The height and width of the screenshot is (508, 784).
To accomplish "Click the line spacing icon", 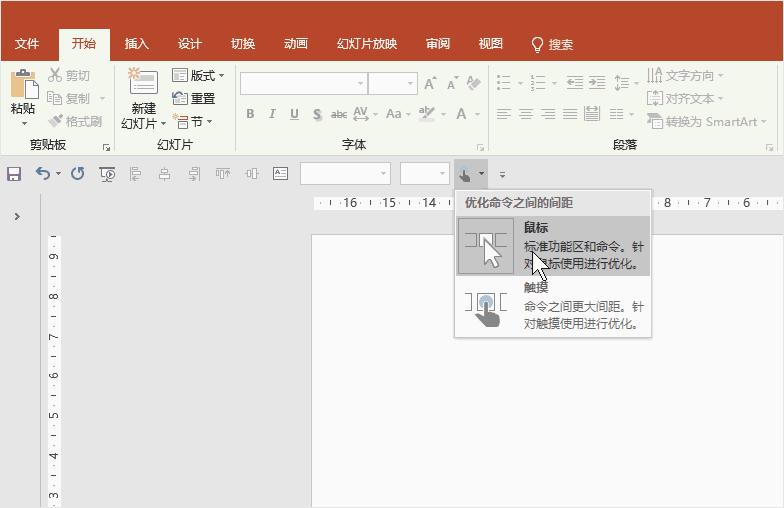I will [622, 82].
